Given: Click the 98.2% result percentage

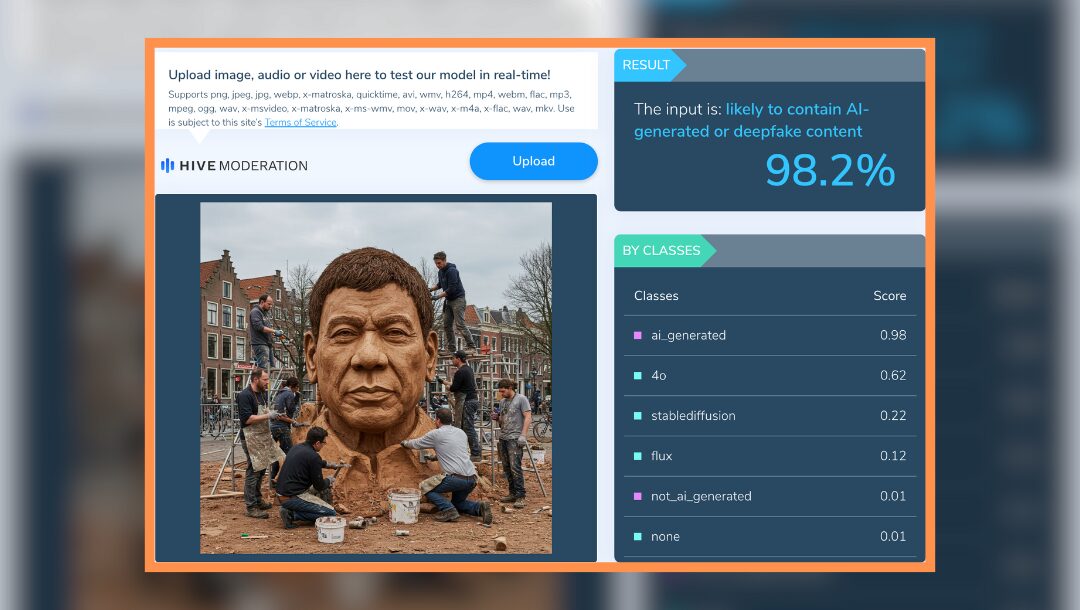Looking at the screenshot, I should (x=830, y=170).
